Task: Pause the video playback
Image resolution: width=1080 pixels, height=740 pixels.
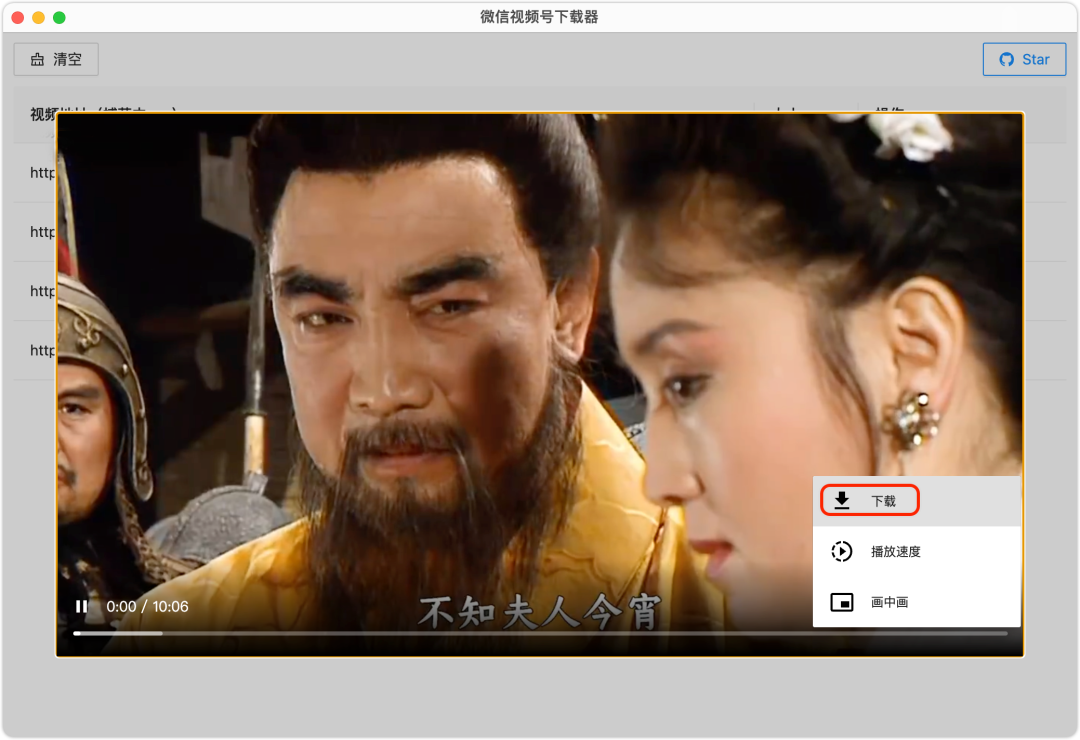Action: click(81, 606)
